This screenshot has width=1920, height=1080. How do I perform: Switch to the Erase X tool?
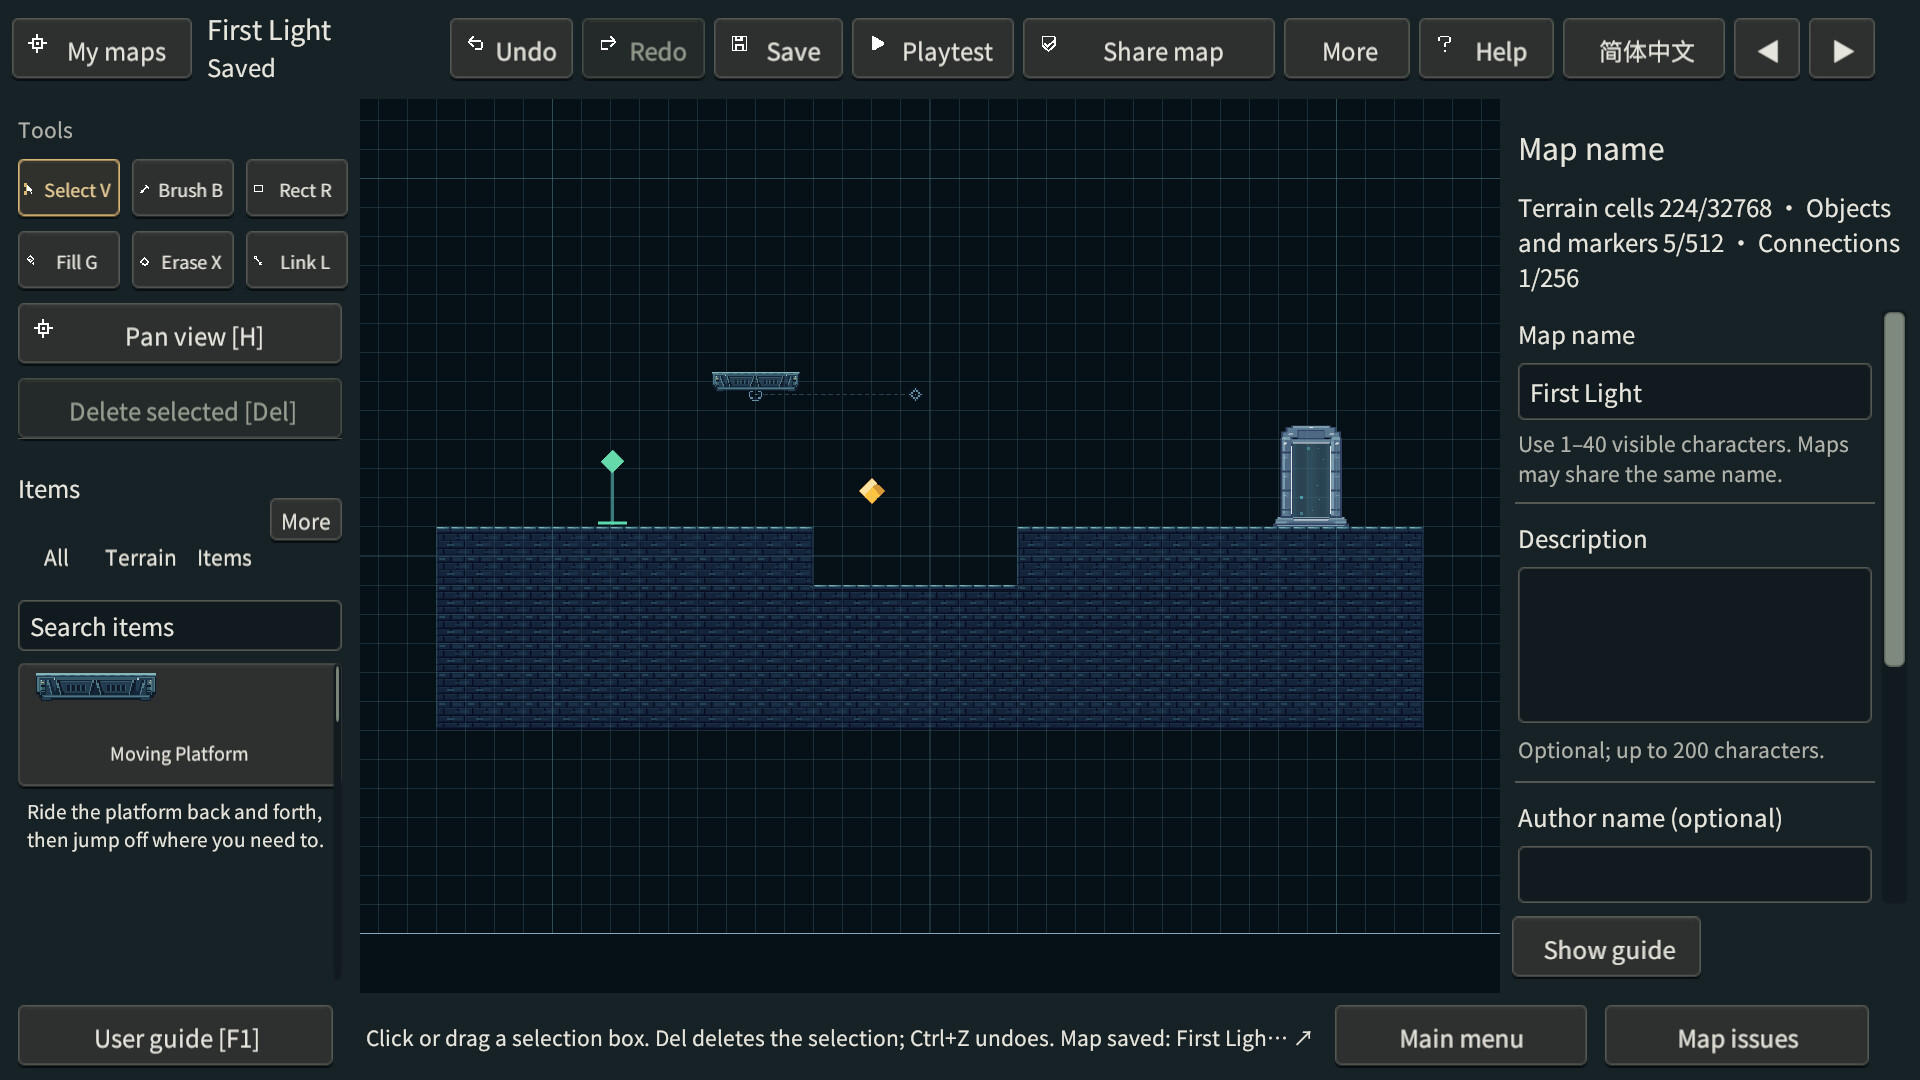(x=183, y=260)
